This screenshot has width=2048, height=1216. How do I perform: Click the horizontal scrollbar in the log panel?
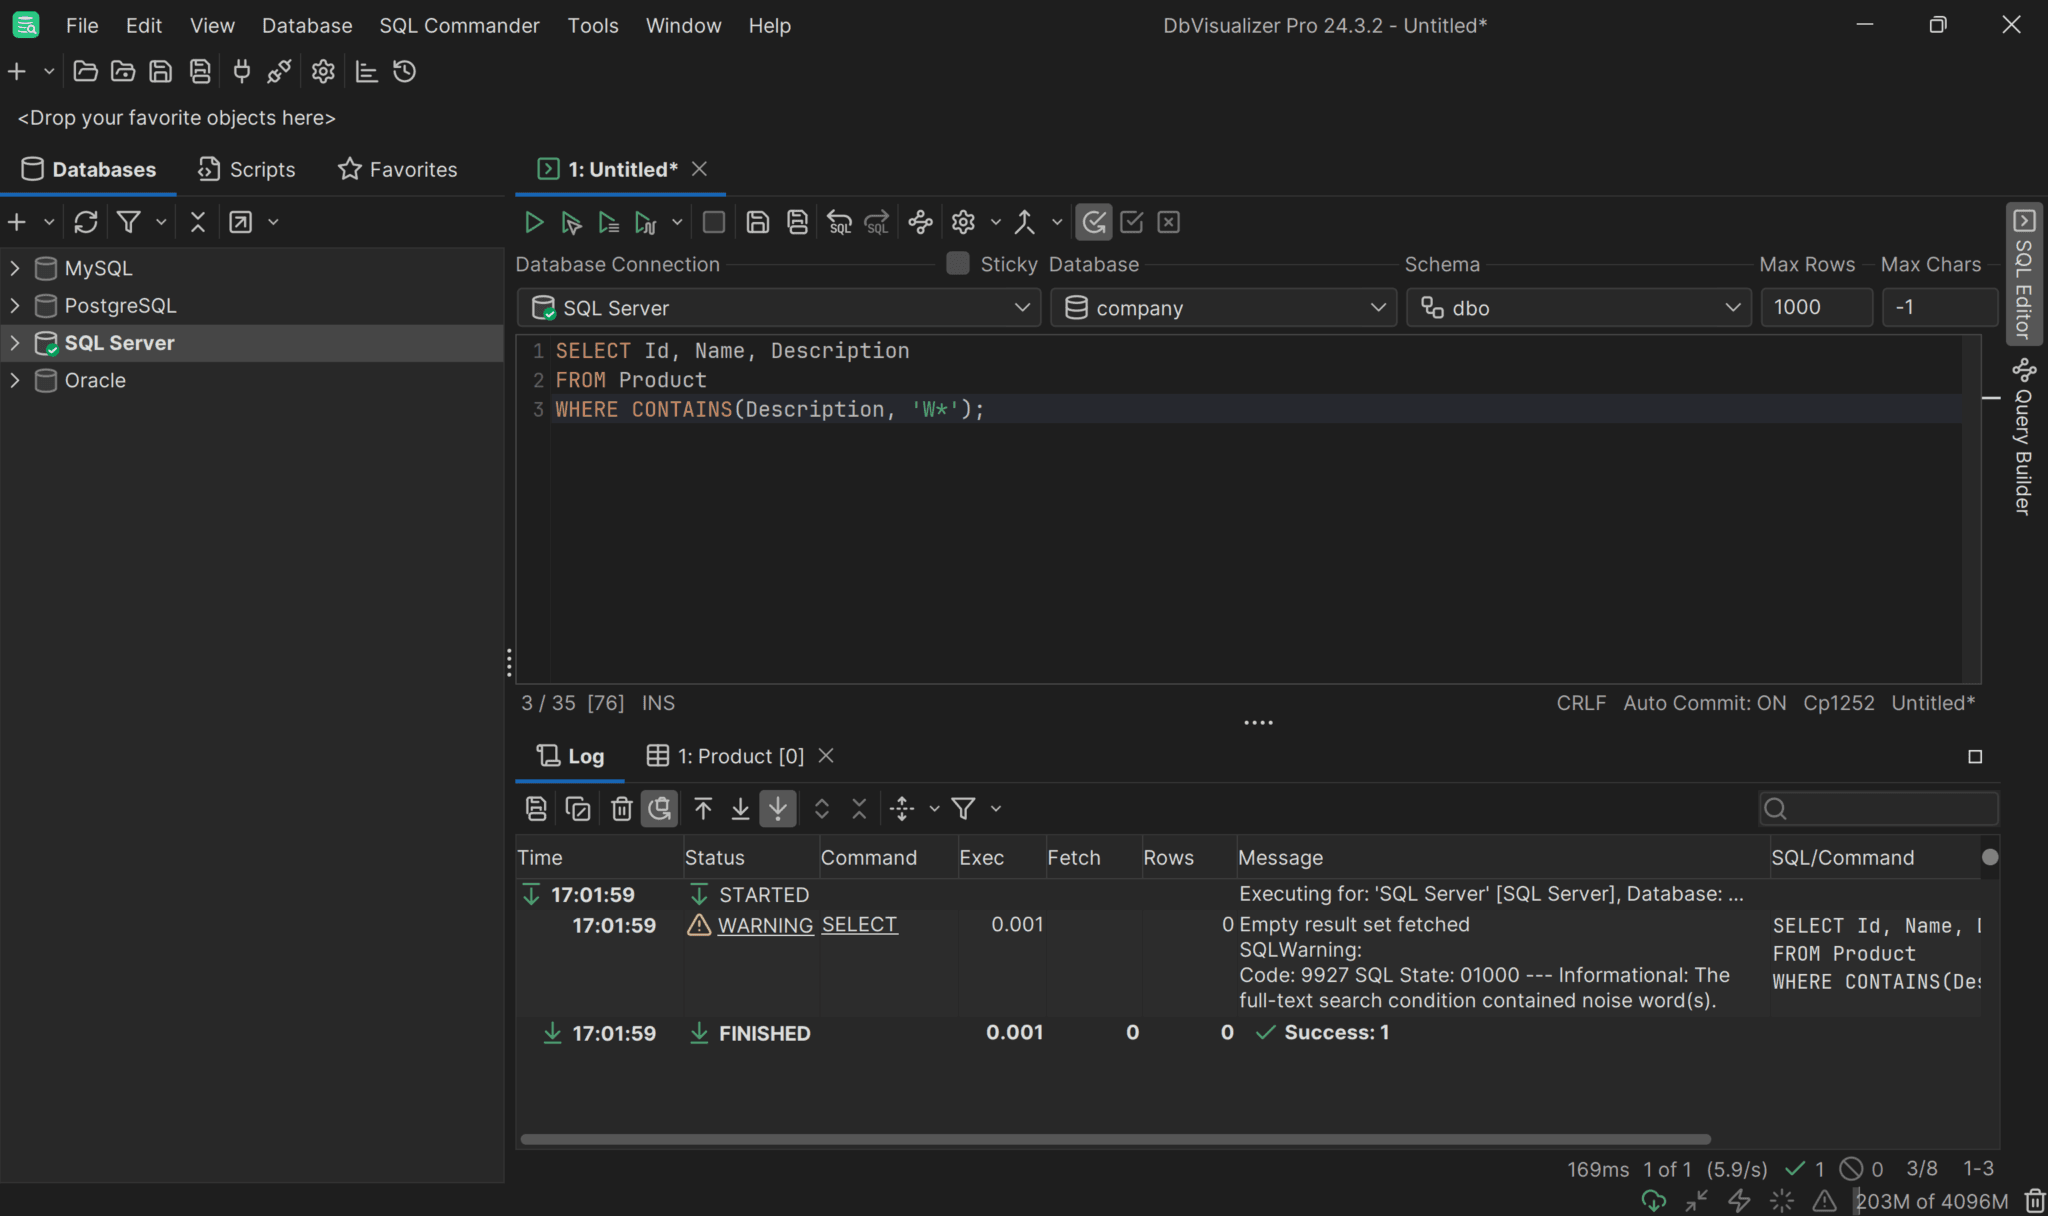click(1115, 1139)
